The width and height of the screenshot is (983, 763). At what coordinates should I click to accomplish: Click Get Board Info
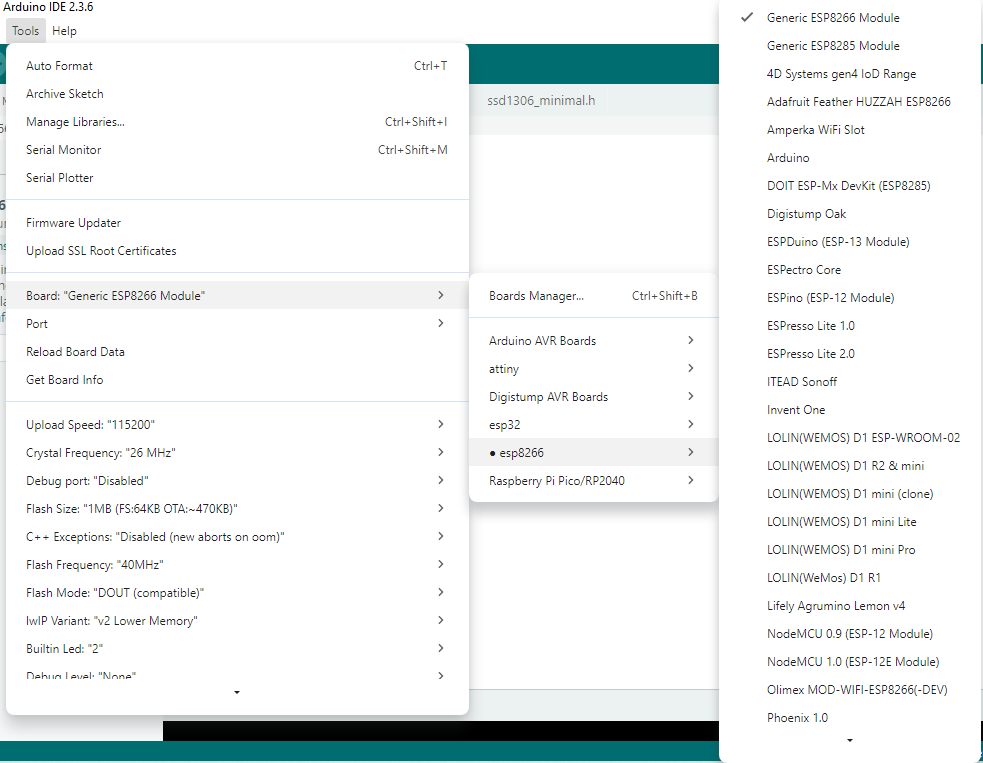click(236, 380)
